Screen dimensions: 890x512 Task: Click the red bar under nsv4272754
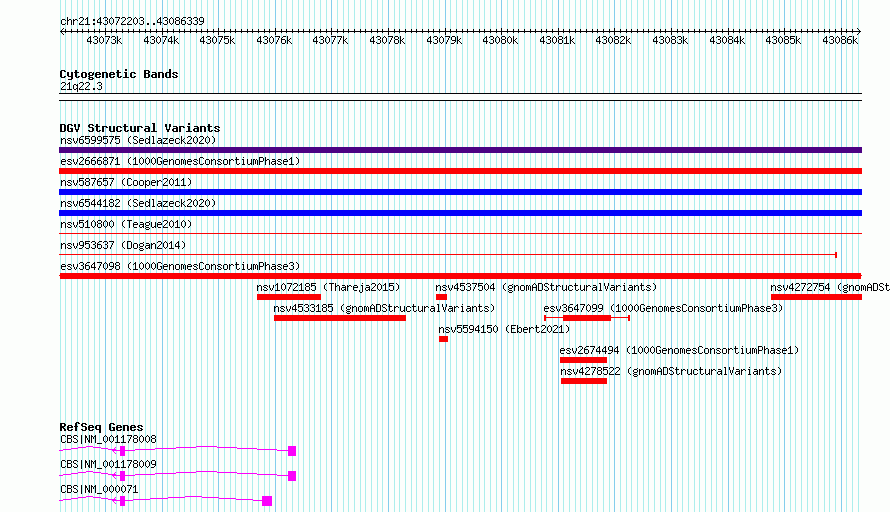tap(816, 297)
